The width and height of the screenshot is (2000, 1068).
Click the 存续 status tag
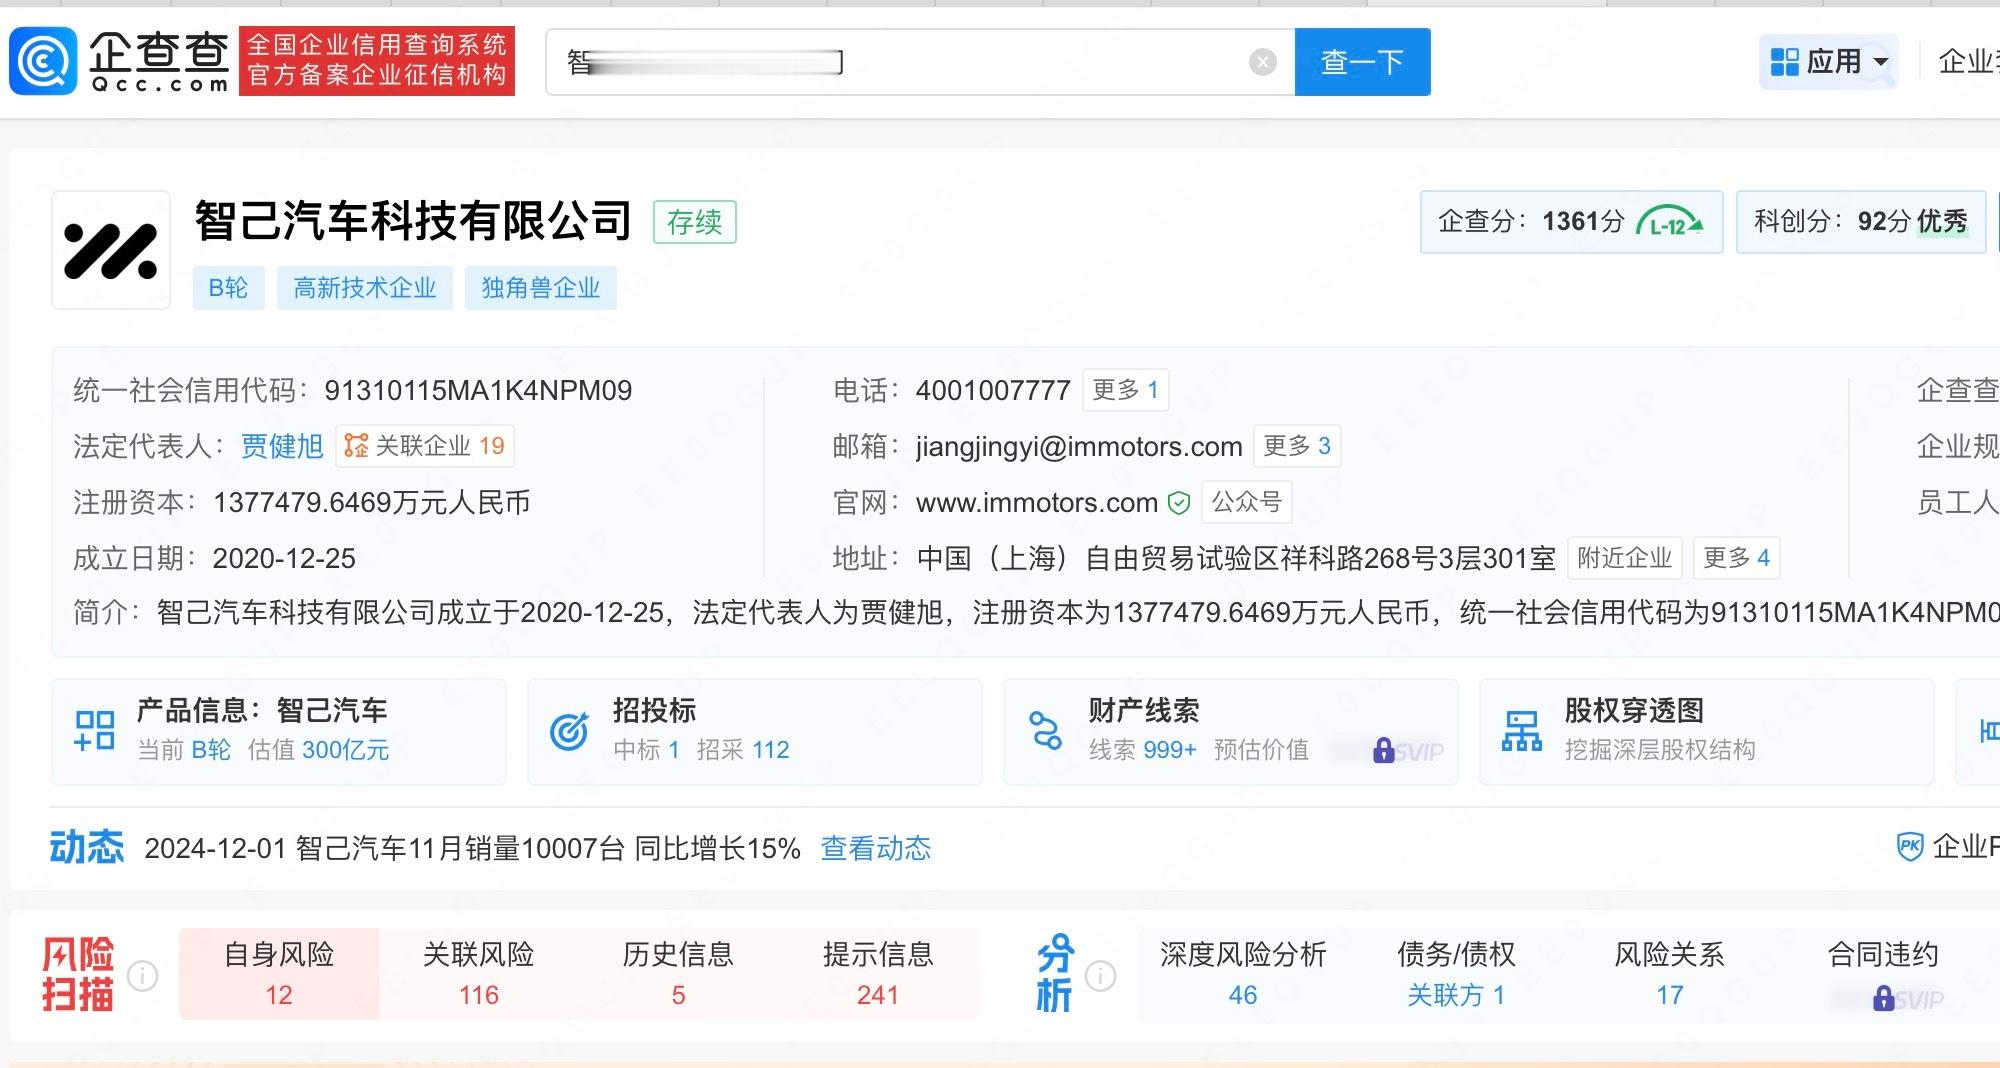pos(695,222)
